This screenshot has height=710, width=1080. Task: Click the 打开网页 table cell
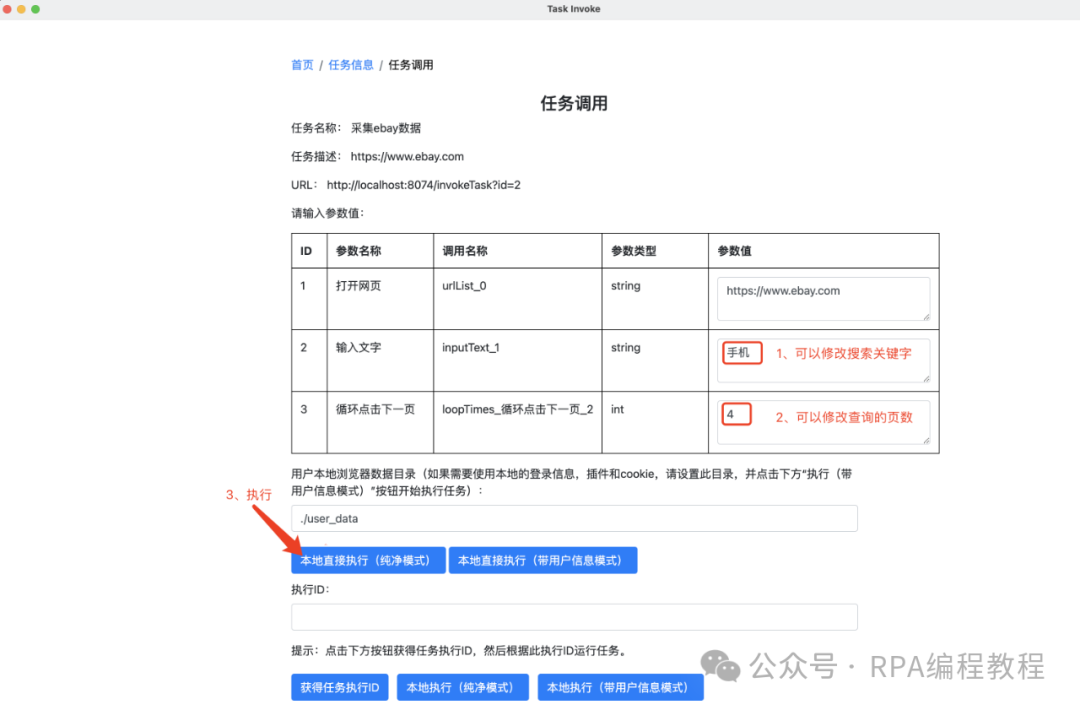pyautogui.click(x=380, y=299)
